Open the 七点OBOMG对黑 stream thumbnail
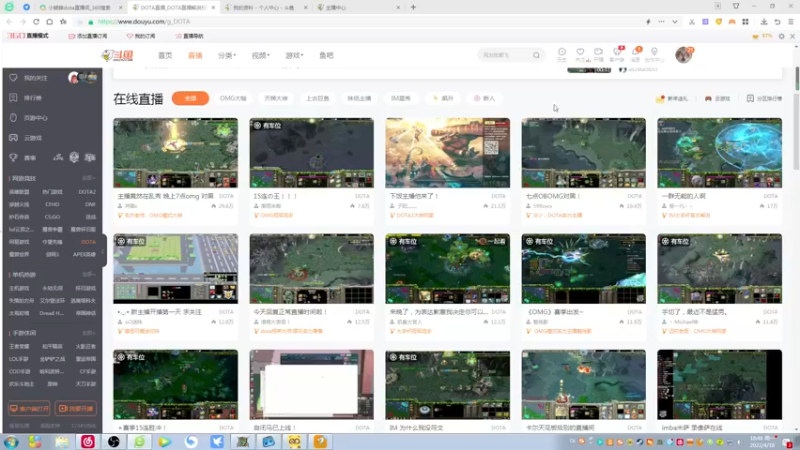Viewport: 800px width, 450px height. click(x=584, y=153)
